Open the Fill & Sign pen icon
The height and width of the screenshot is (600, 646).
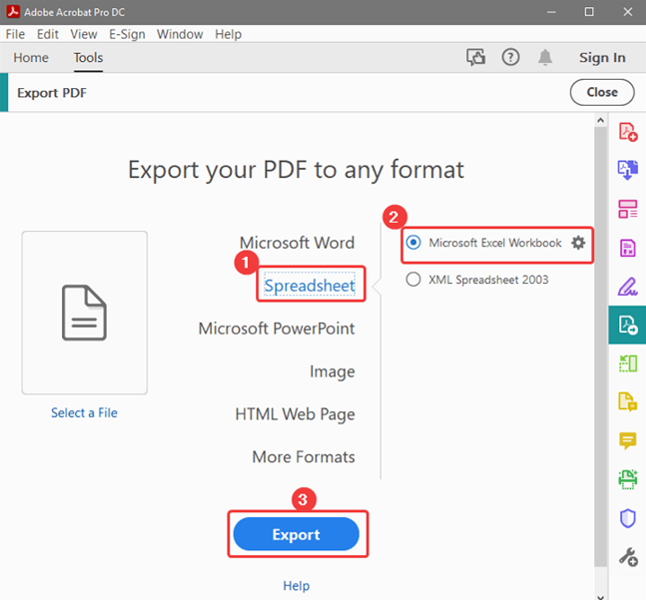(x=628, y=286)
